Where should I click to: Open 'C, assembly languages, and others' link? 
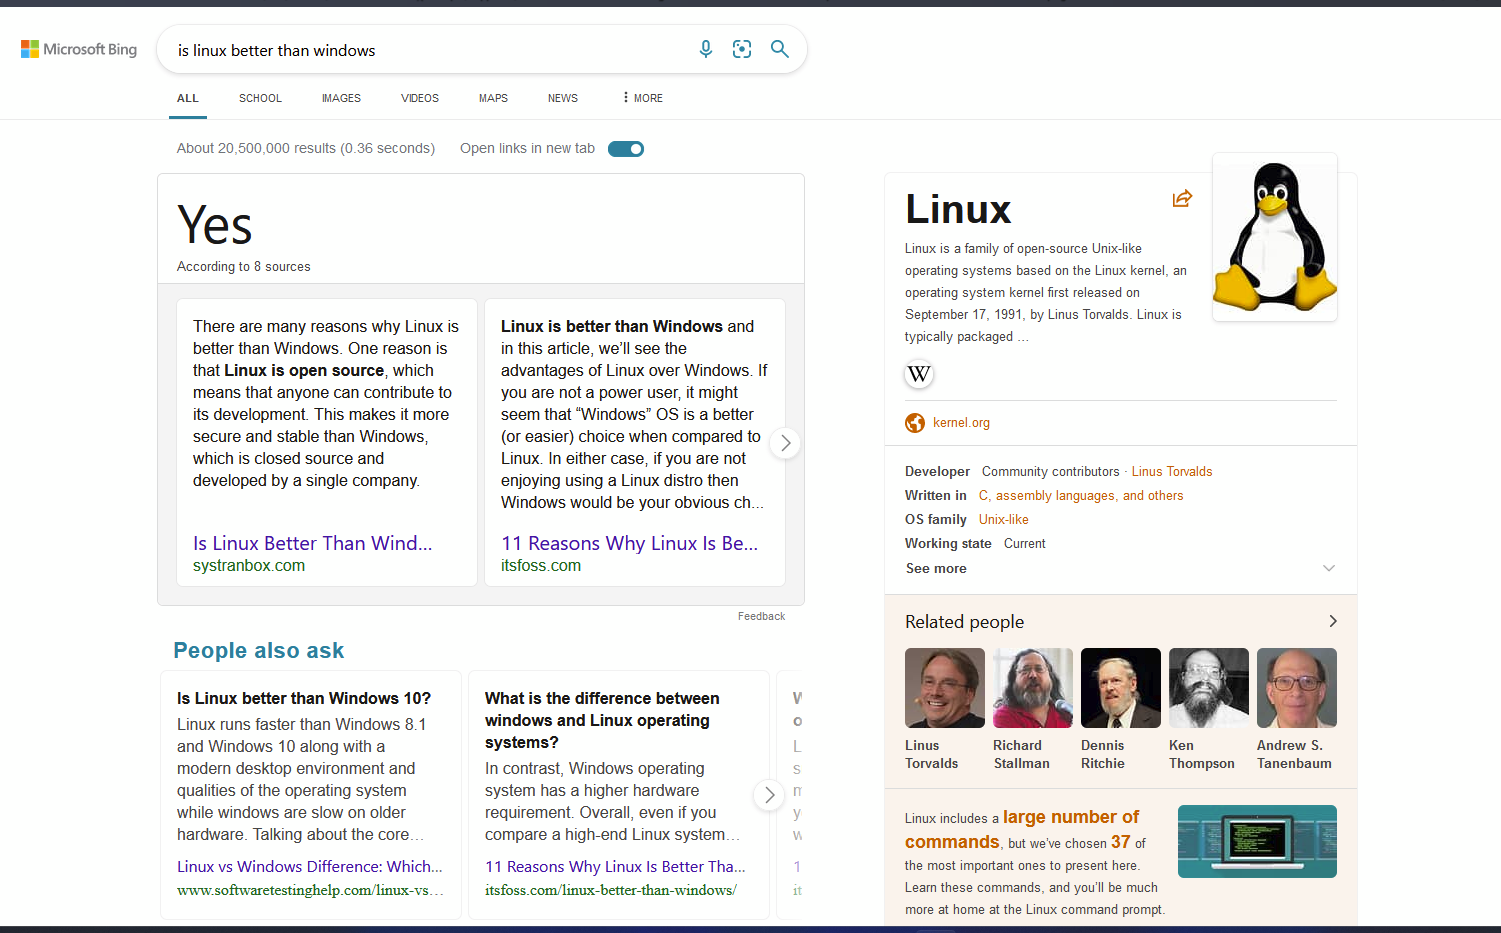point(1081,496)
